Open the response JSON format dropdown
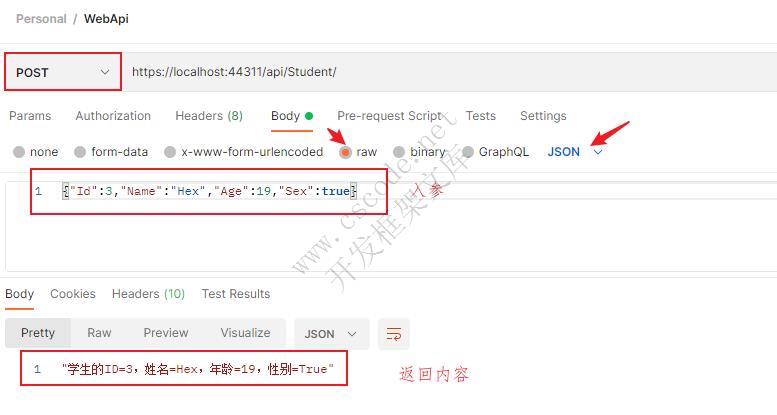This screenshot has width=777, height=415. point(332,334)
